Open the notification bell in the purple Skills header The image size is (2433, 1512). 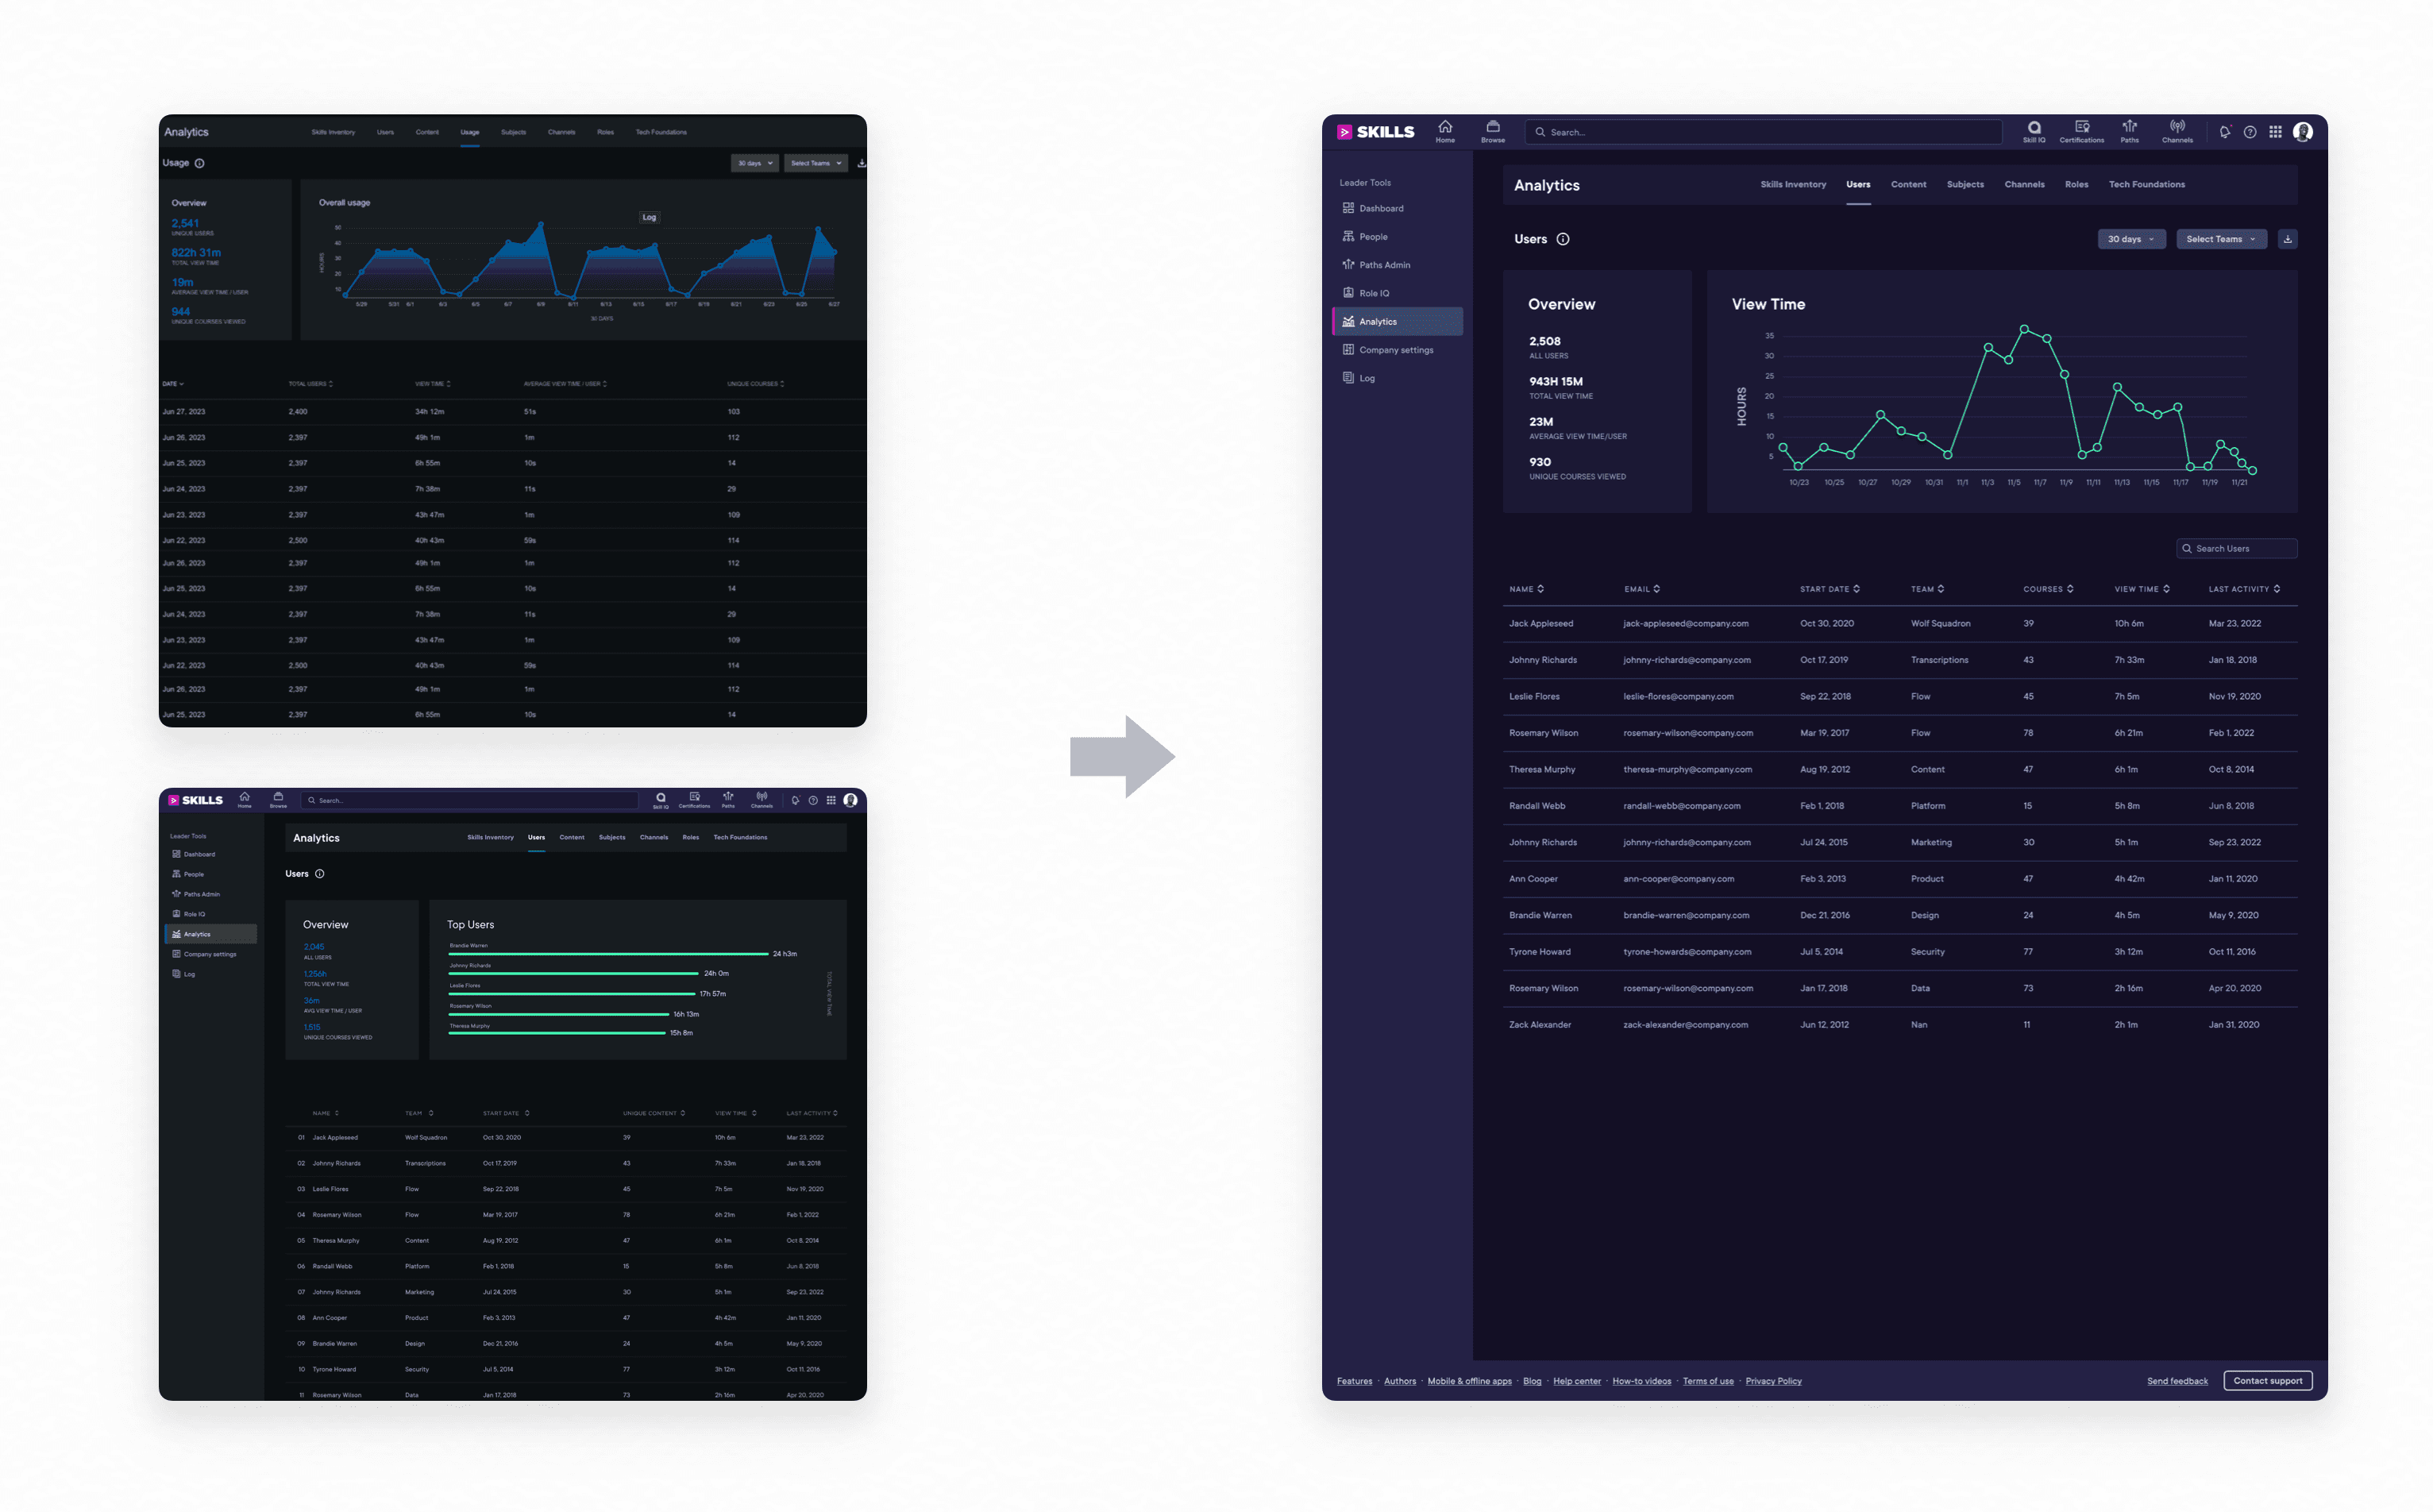[x=2224, y=132]
